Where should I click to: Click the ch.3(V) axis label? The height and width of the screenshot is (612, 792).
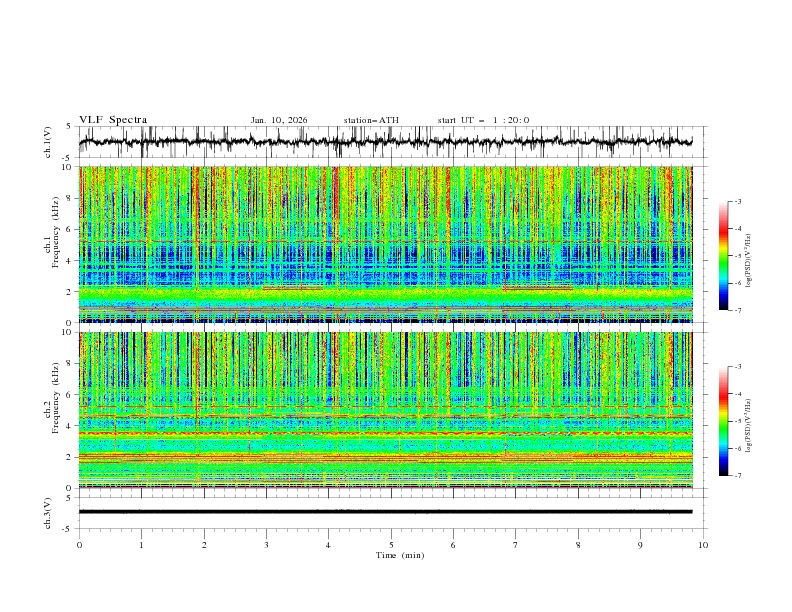point(48,511)
